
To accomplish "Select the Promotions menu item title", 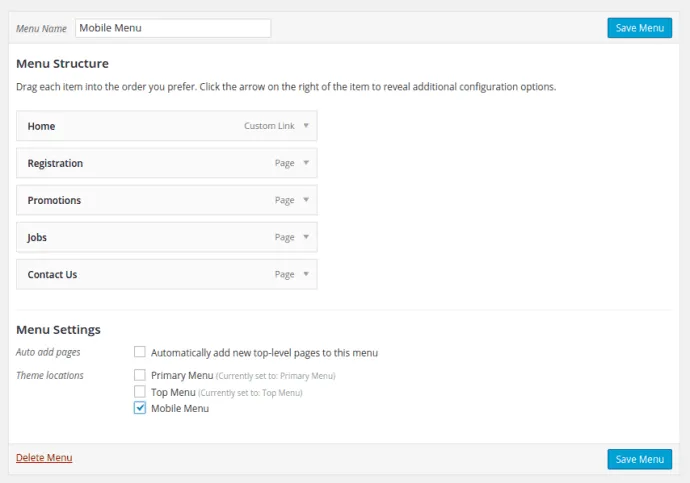I will (54, 200).
